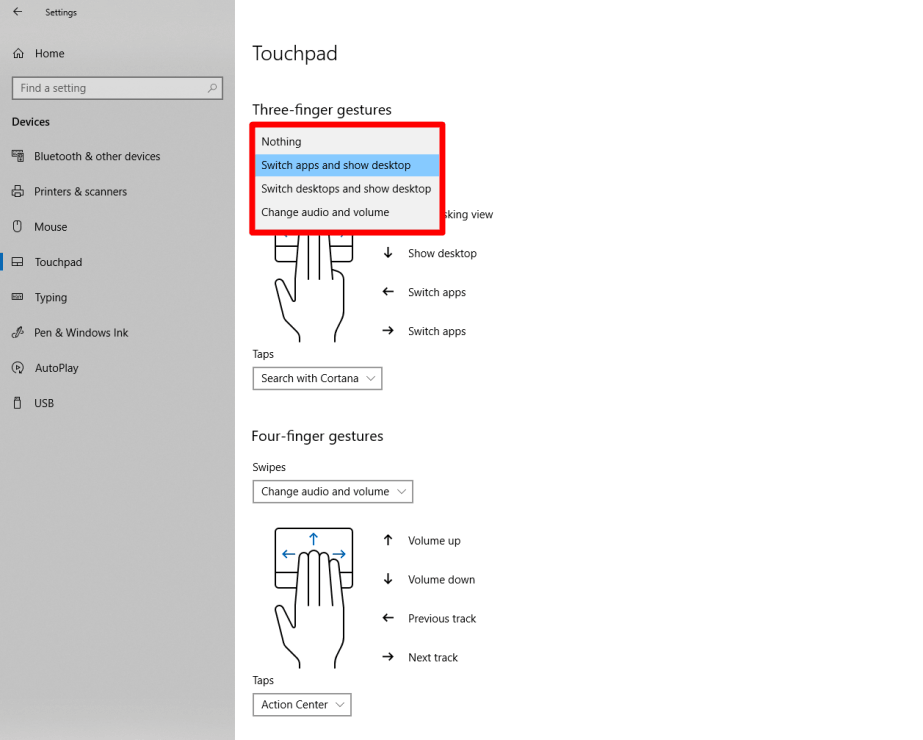Click the Devices section heading
This screenshot has width=923, height=740.
pos(31,122)
